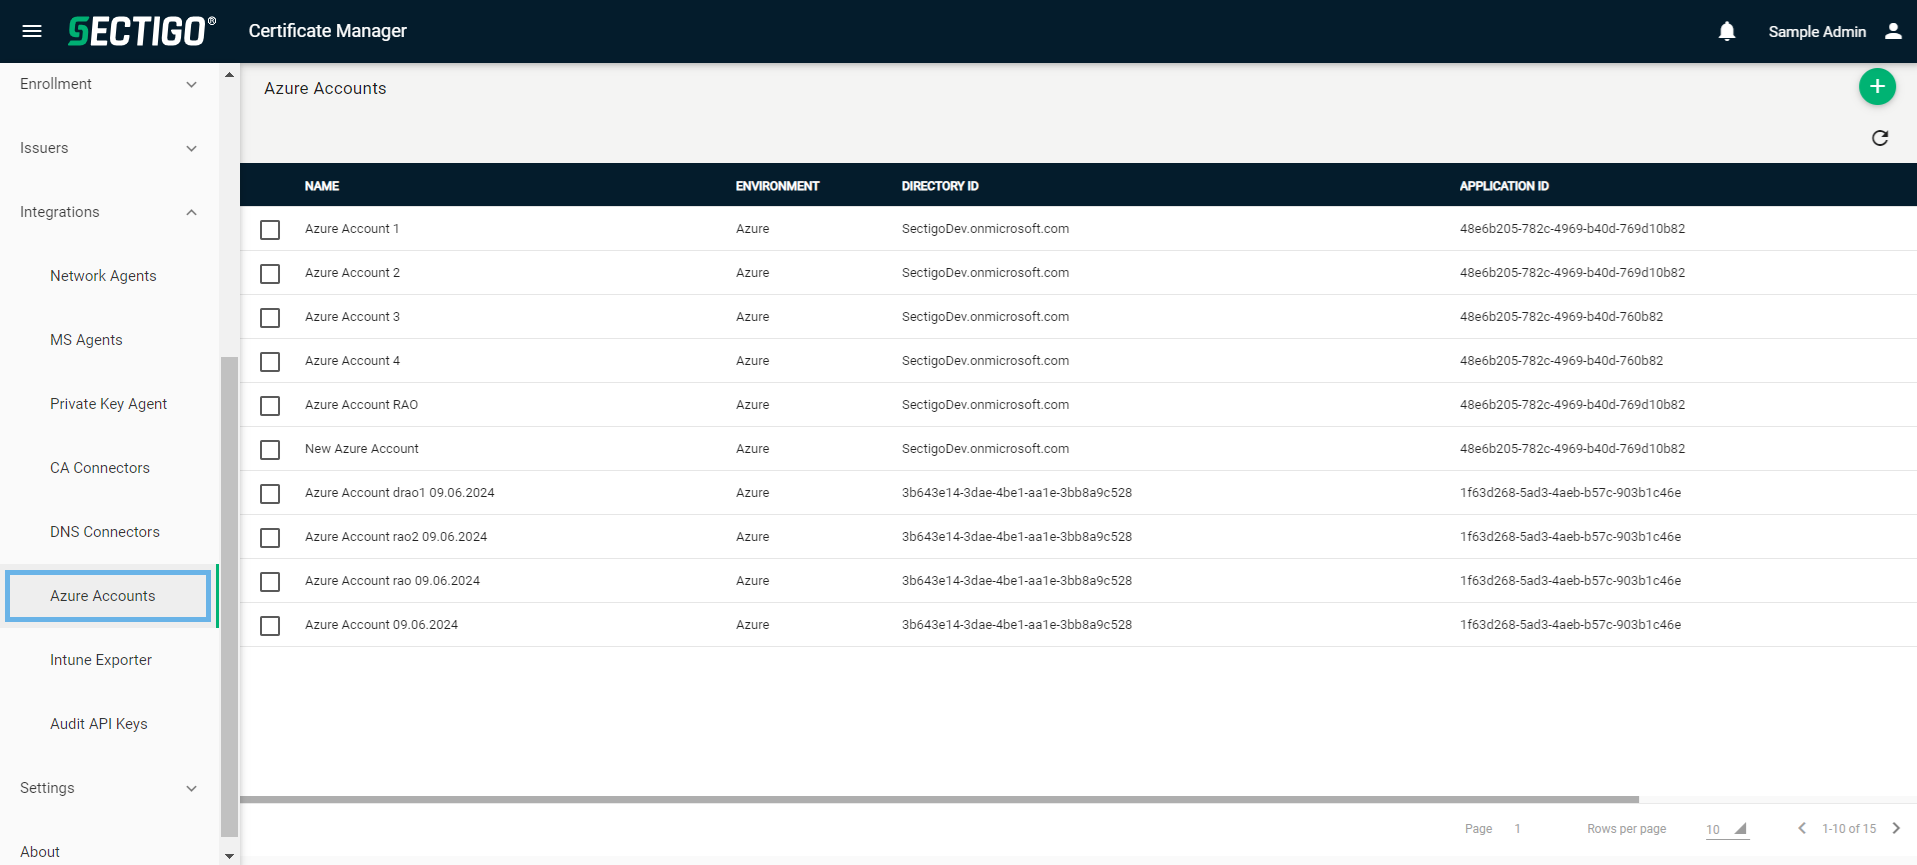Go to the previous page arrow
1917x865 pixels.
pos(1802,828)
